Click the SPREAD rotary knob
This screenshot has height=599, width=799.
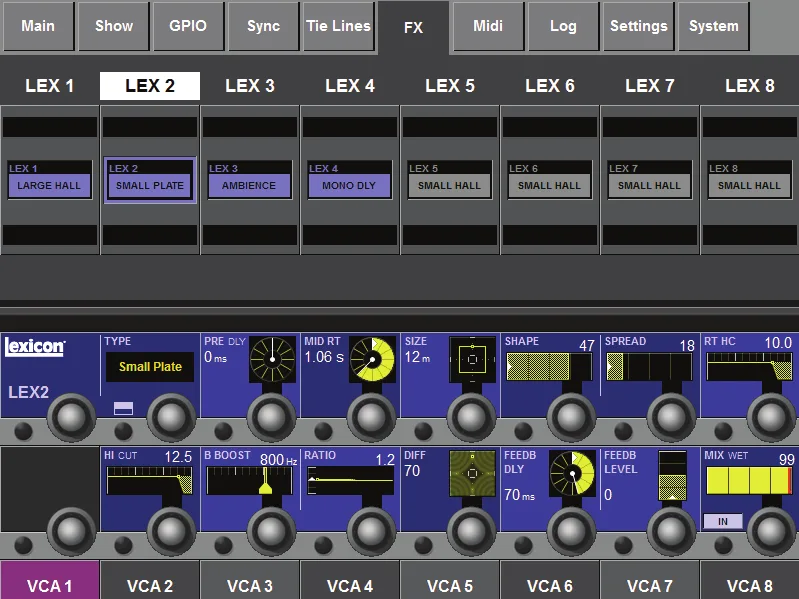[671, 417]
